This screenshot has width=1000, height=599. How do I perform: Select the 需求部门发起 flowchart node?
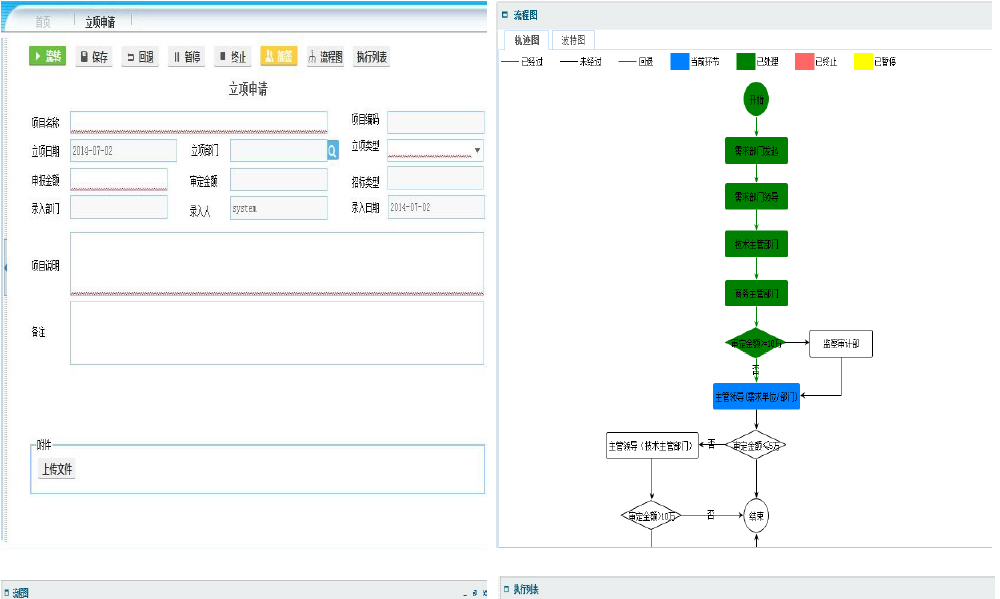[x=756, y=151]
